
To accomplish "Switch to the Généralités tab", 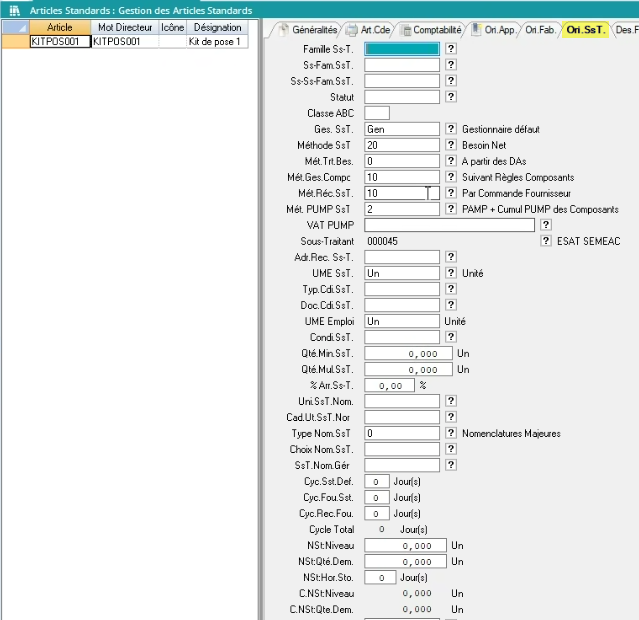I will click(x=308, y=30).
